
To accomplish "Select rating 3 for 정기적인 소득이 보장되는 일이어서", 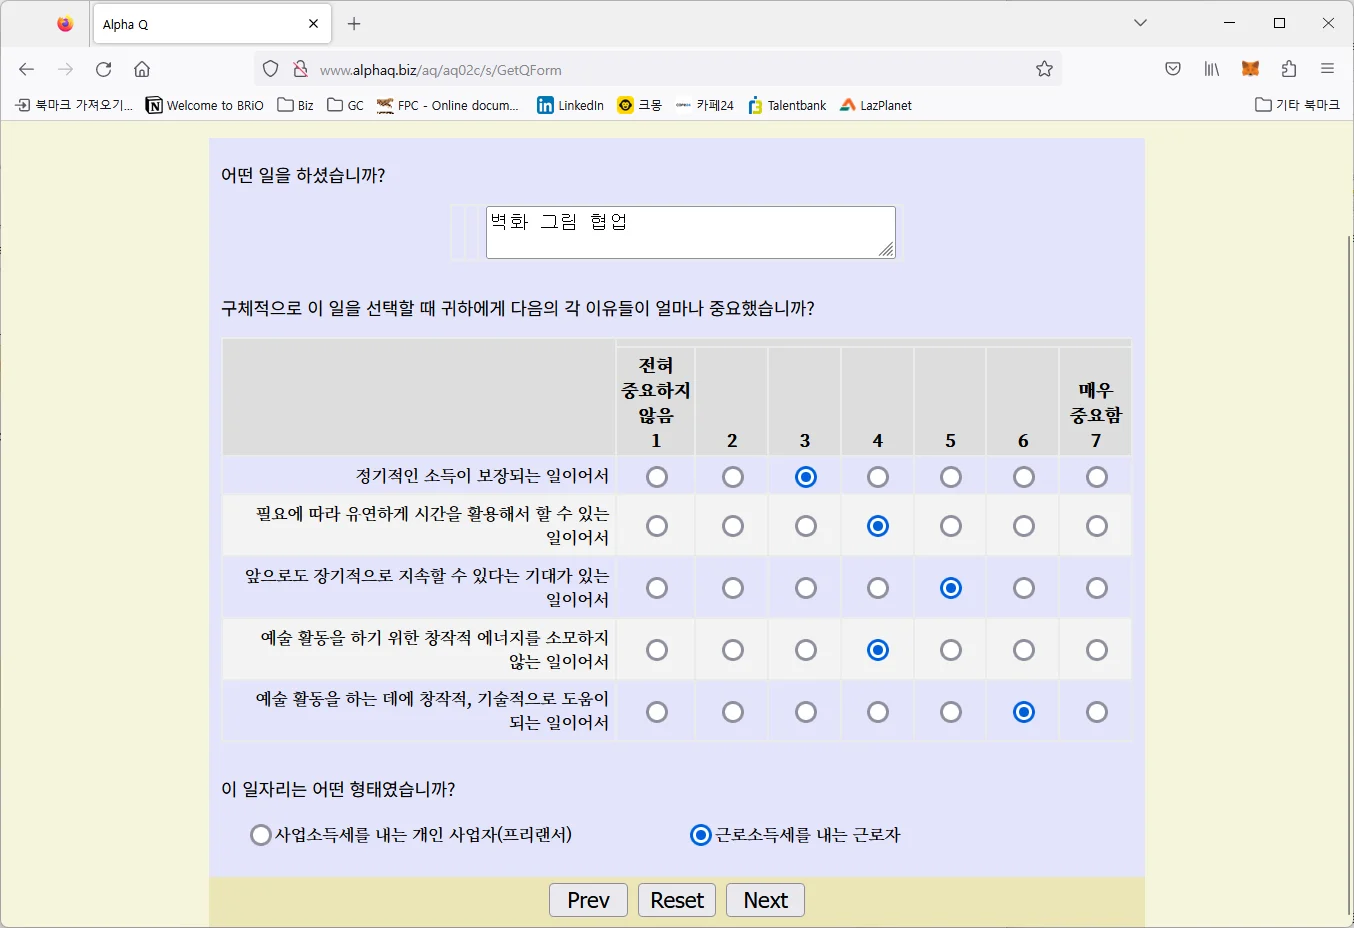I will (x=806, y=477).
